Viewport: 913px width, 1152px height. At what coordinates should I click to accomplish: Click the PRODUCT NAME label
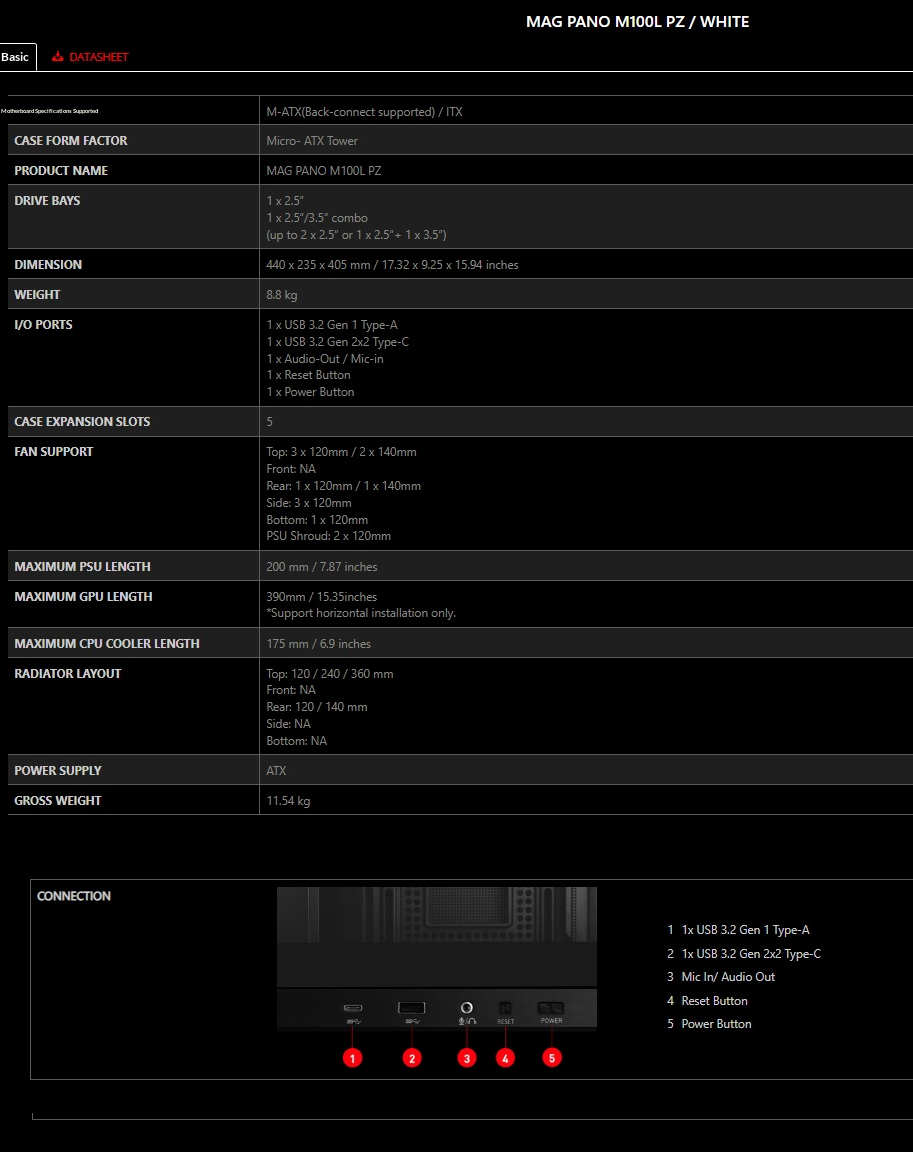point(61,170)
